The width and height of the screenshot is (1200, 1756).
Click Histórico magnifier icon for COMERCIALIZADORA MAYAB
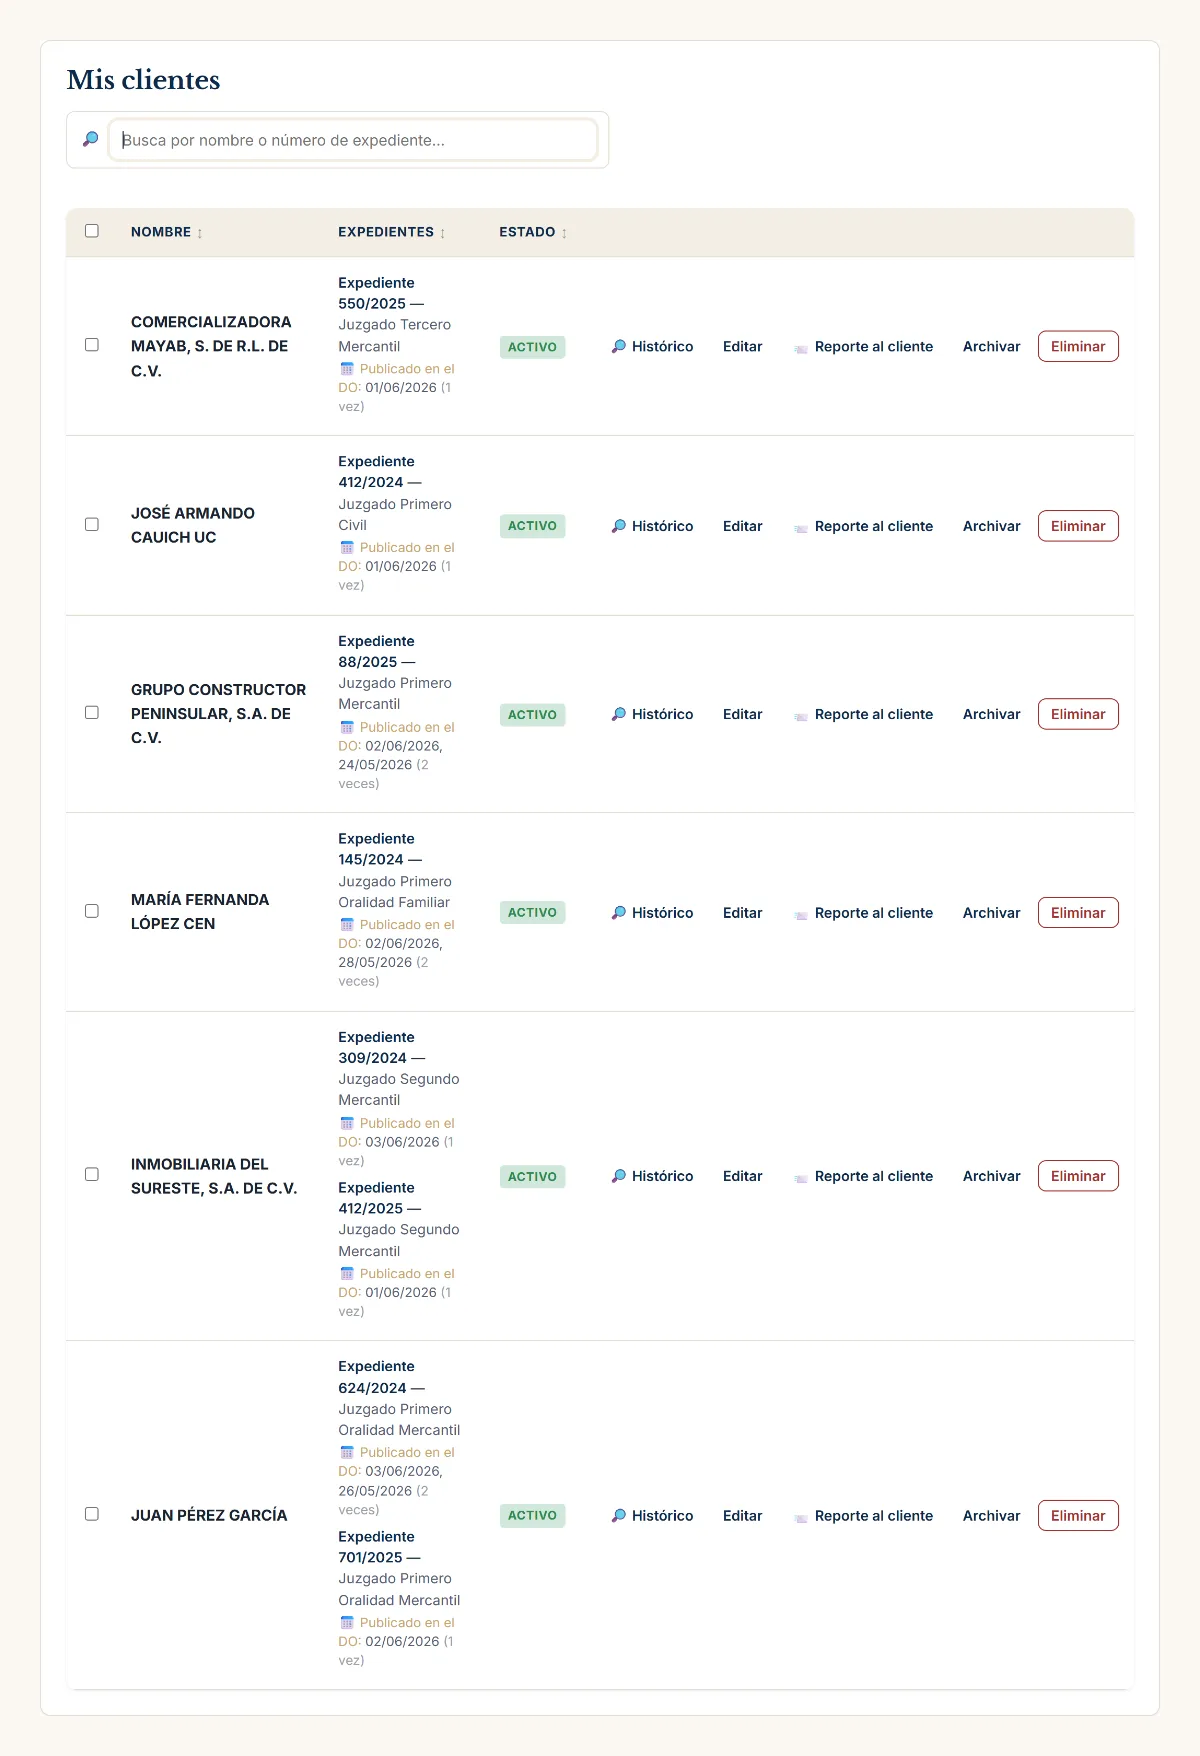619,346
